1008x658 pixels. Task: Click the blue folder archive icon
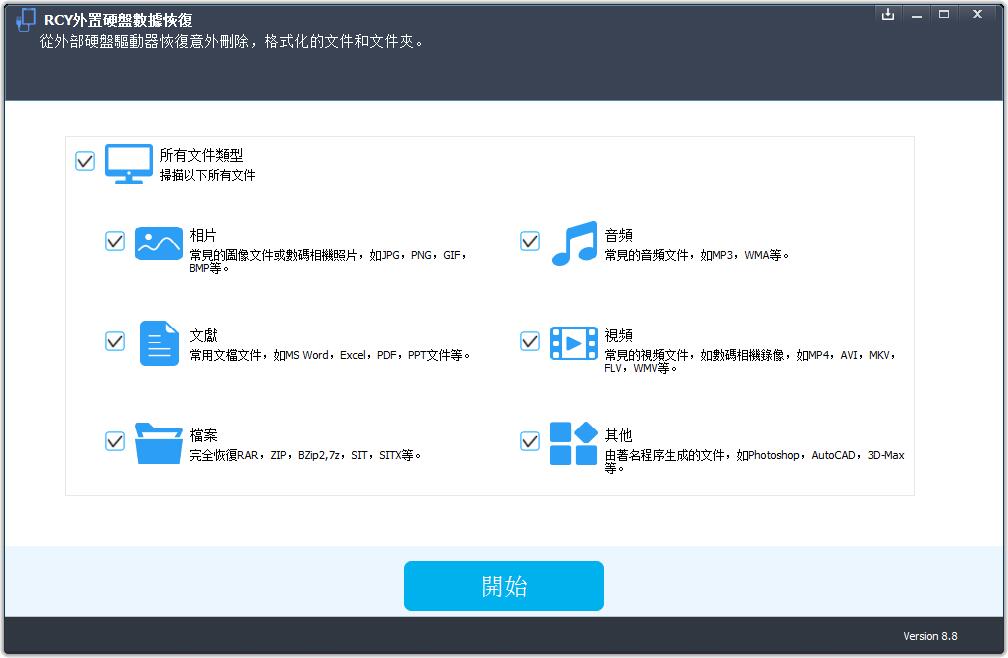pos(158,443)
